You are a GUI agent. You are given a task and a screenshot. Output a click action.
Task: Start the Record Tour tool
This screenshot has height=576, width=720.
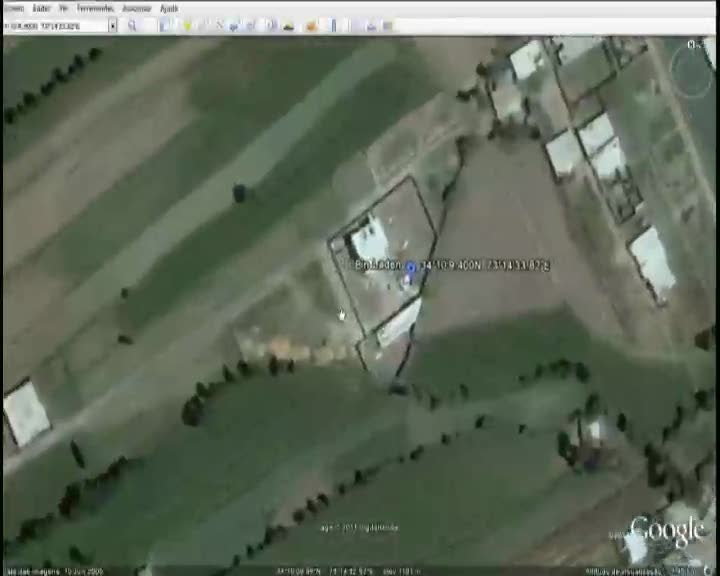pos(250,25)
